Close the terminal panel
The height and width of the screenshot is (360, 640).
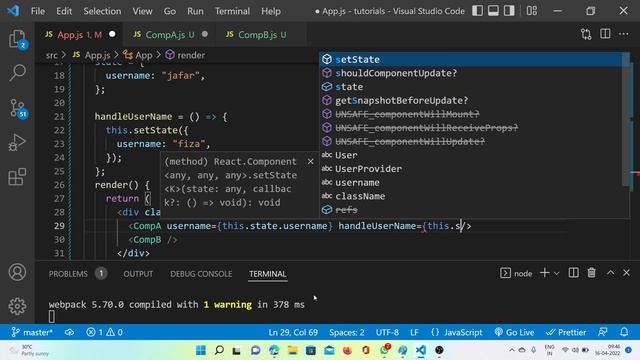pyautogui.click(x=626, y=273)
